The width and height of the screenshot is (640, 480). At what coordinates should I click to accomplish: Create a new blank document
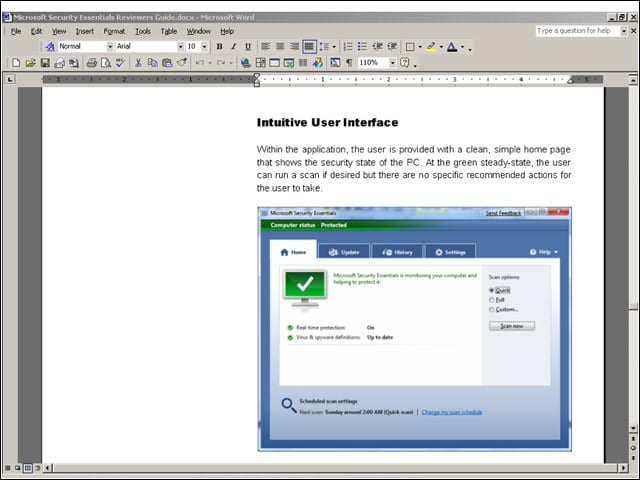(x=16, y=62)
